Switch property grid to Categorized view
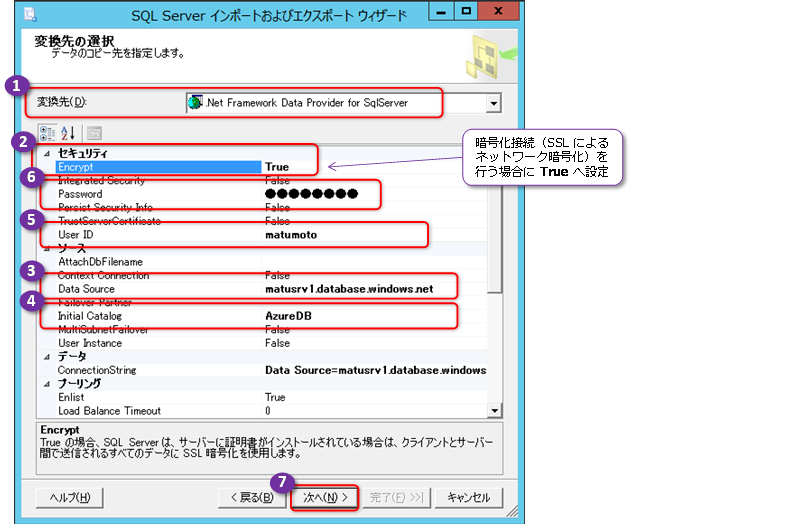The image size is (800, 525). pos(47,133)
